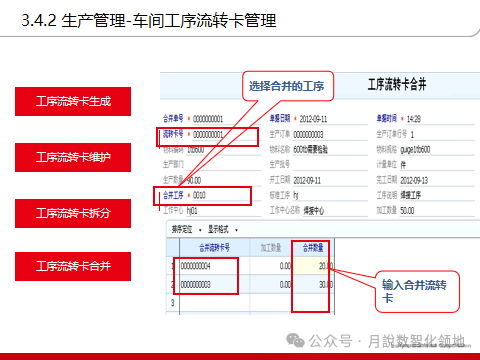Select row 3 header in the grid

tap(173, 303)
